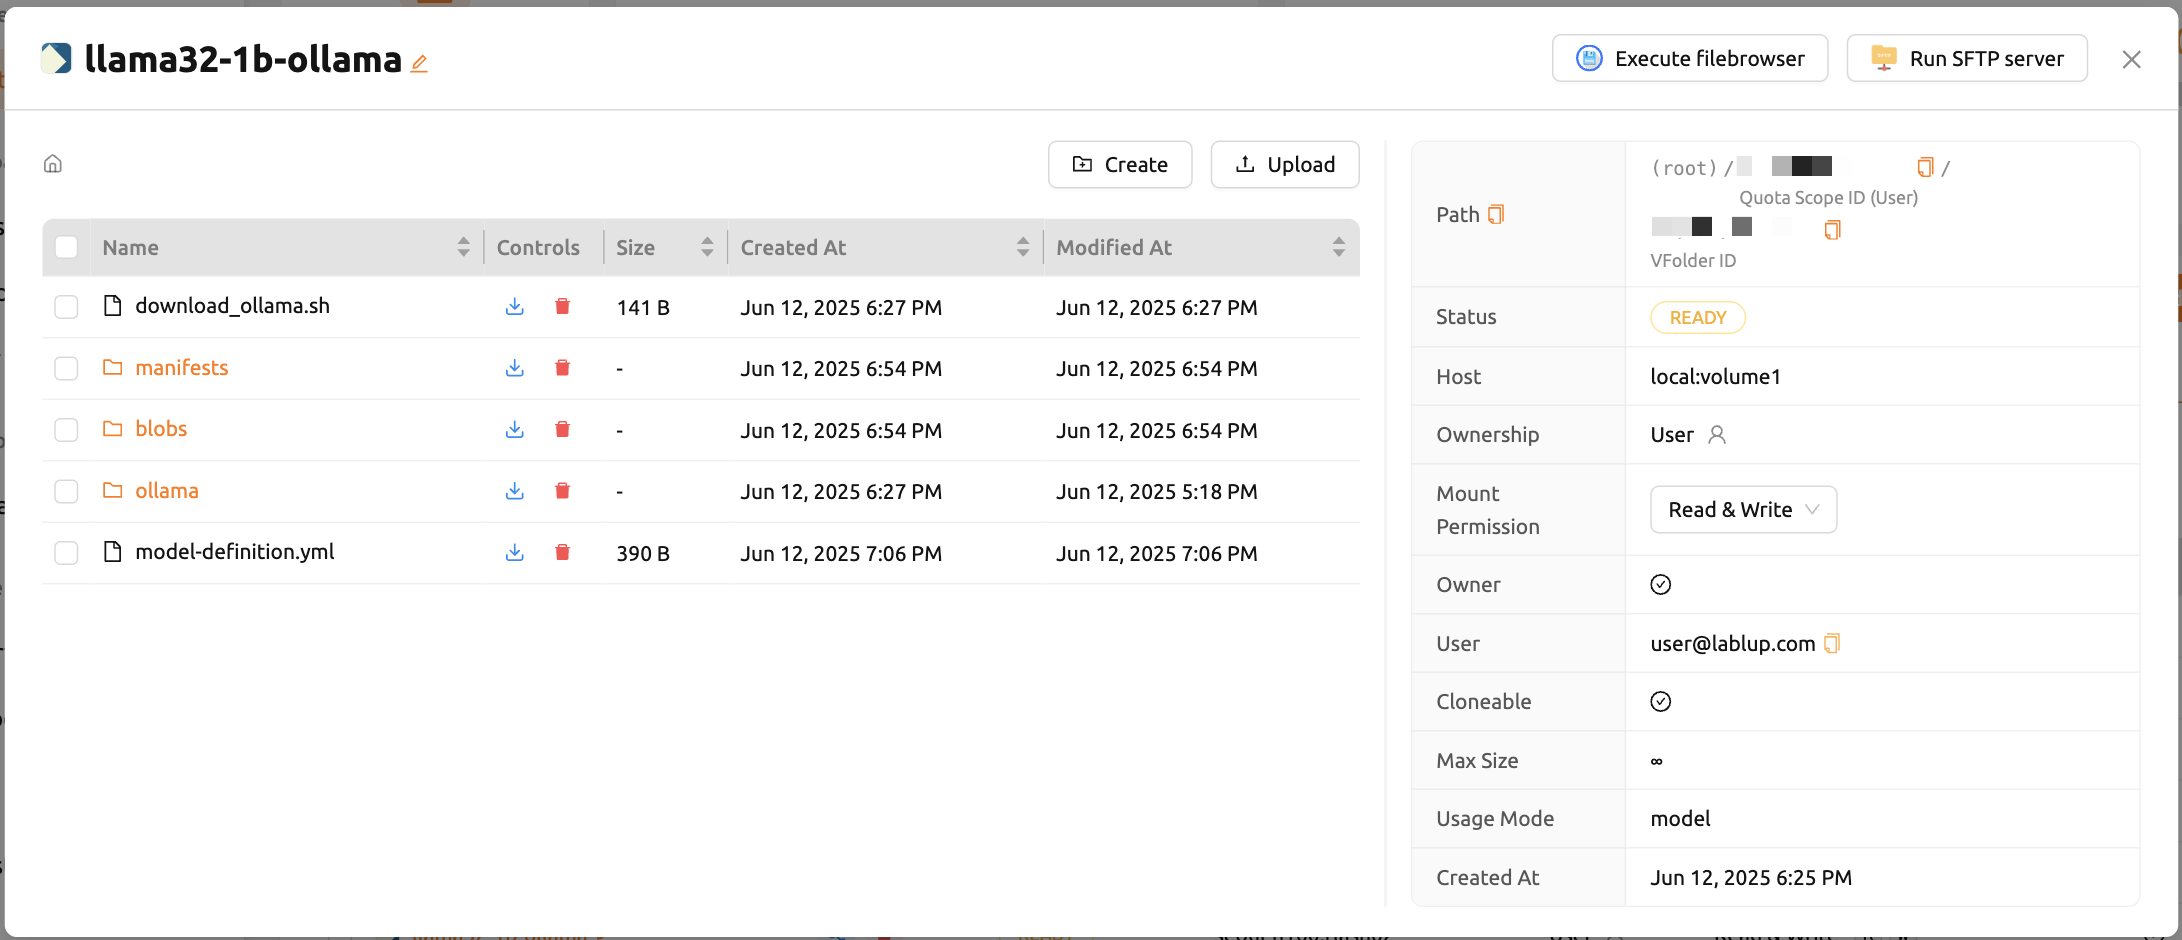Image resolution: width=2182 pixels, height=940 pixels.
Task: Click the Jun 12, 2025 6:25 PM created value
Action: click(1751, 877)
